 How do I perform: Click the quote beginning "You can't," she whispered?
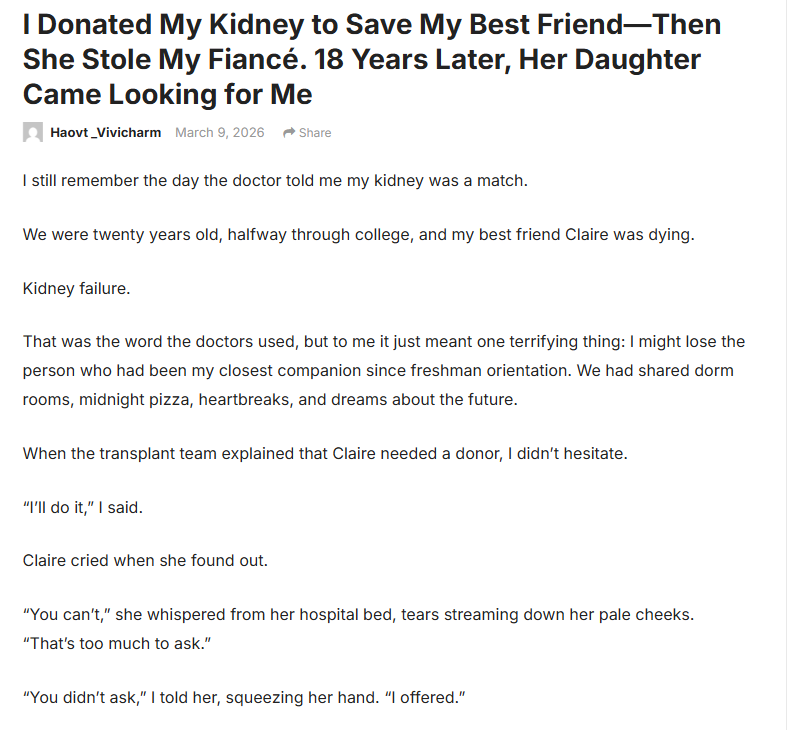coord(358,614)
